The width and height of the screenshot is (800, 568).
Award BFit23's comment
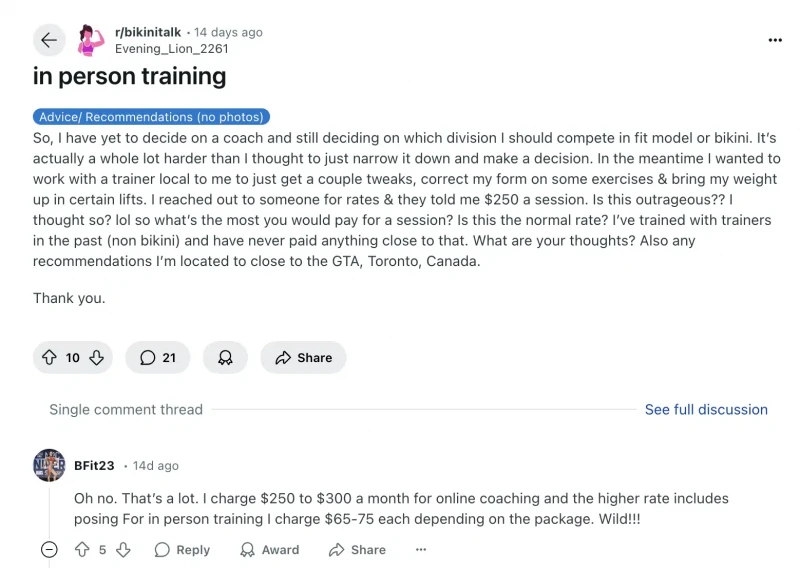click(269, 550)
